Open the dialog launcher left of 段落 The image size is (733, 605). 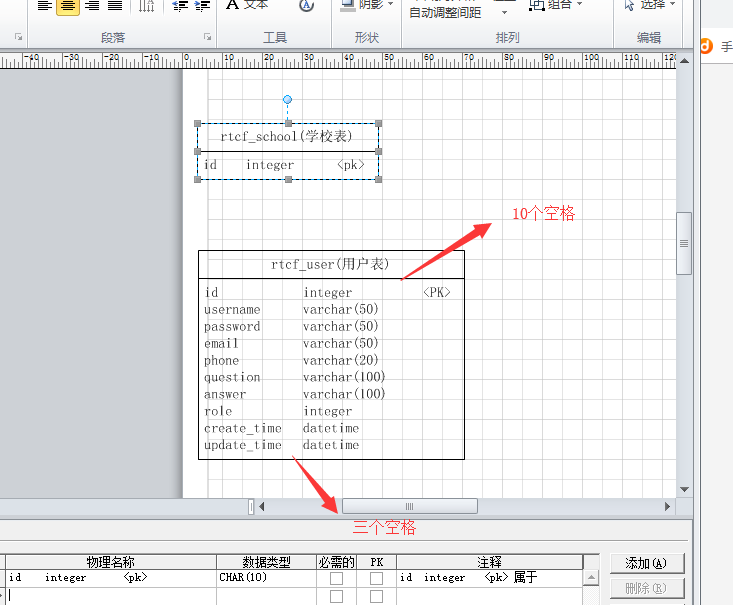(x=18, y=37)
